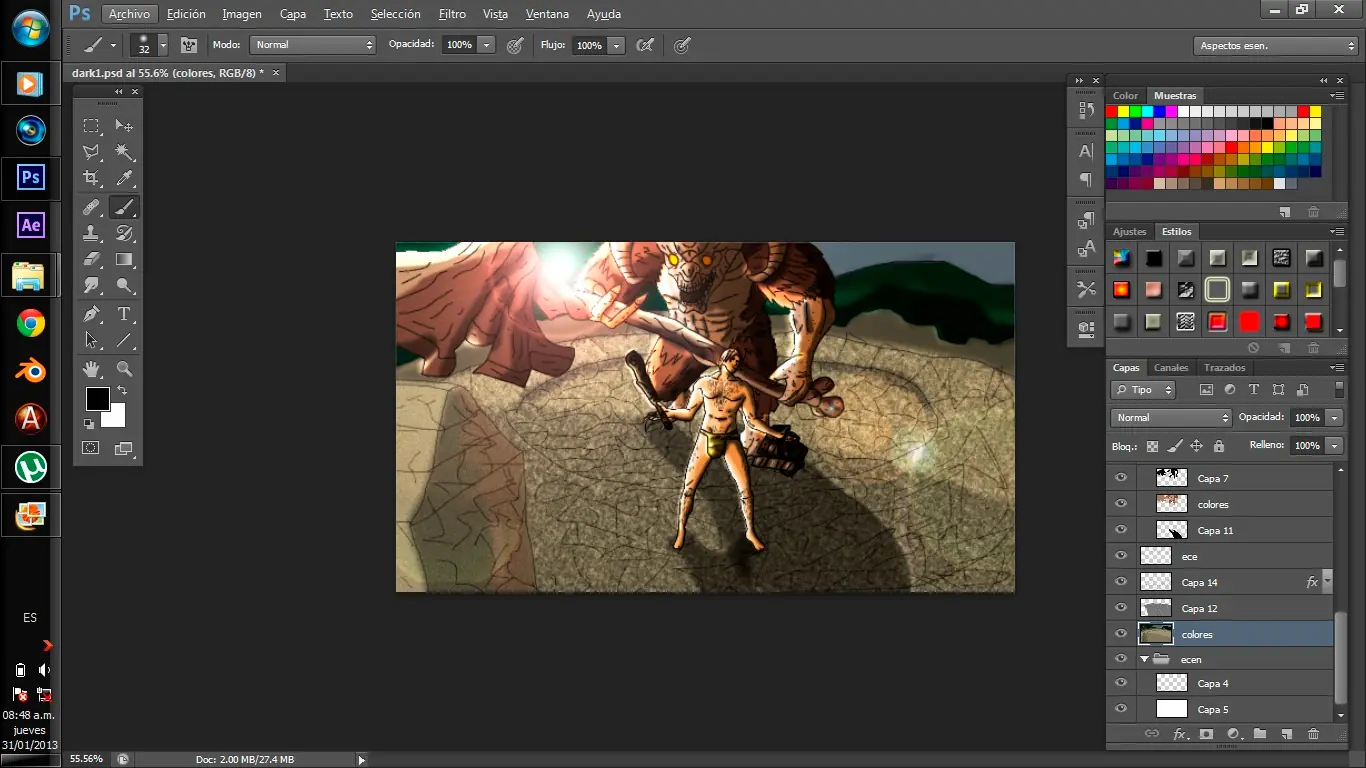Switch to the Canales tab
Screen dimensions: 1366x768
[x=1171, y=367]
